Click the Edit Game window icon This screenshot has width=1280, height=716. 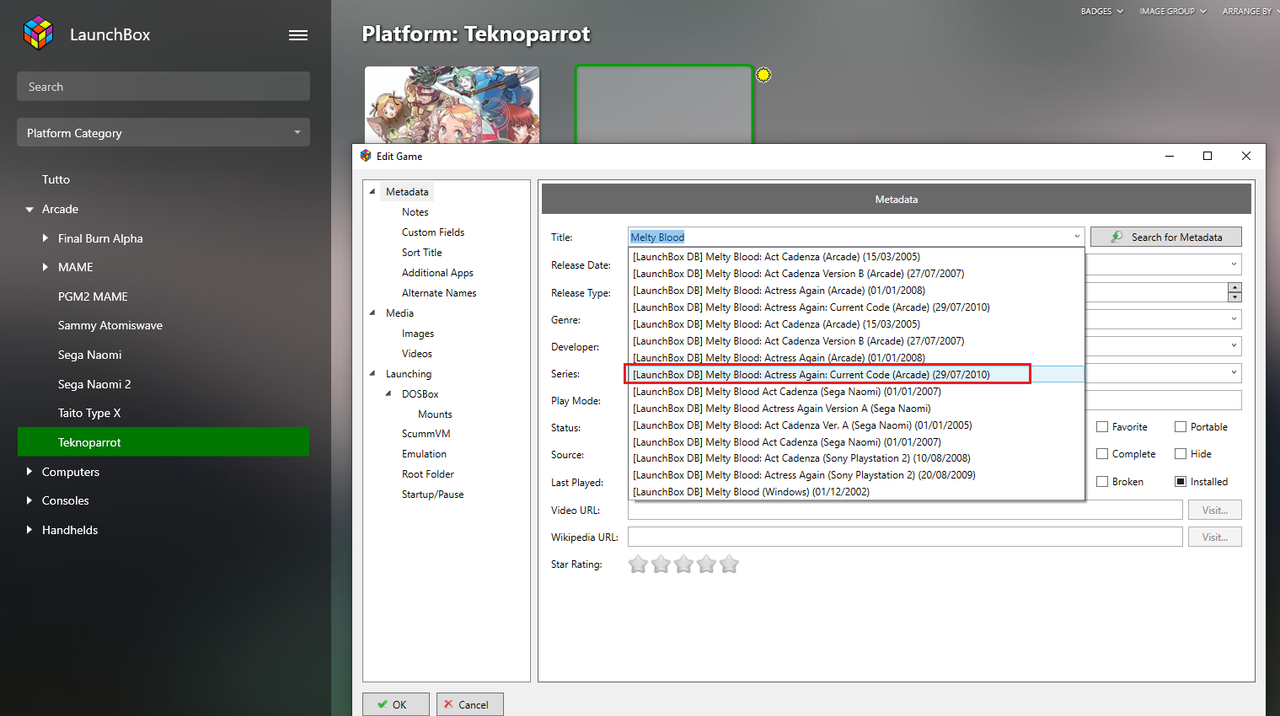[x=366, y=156]
